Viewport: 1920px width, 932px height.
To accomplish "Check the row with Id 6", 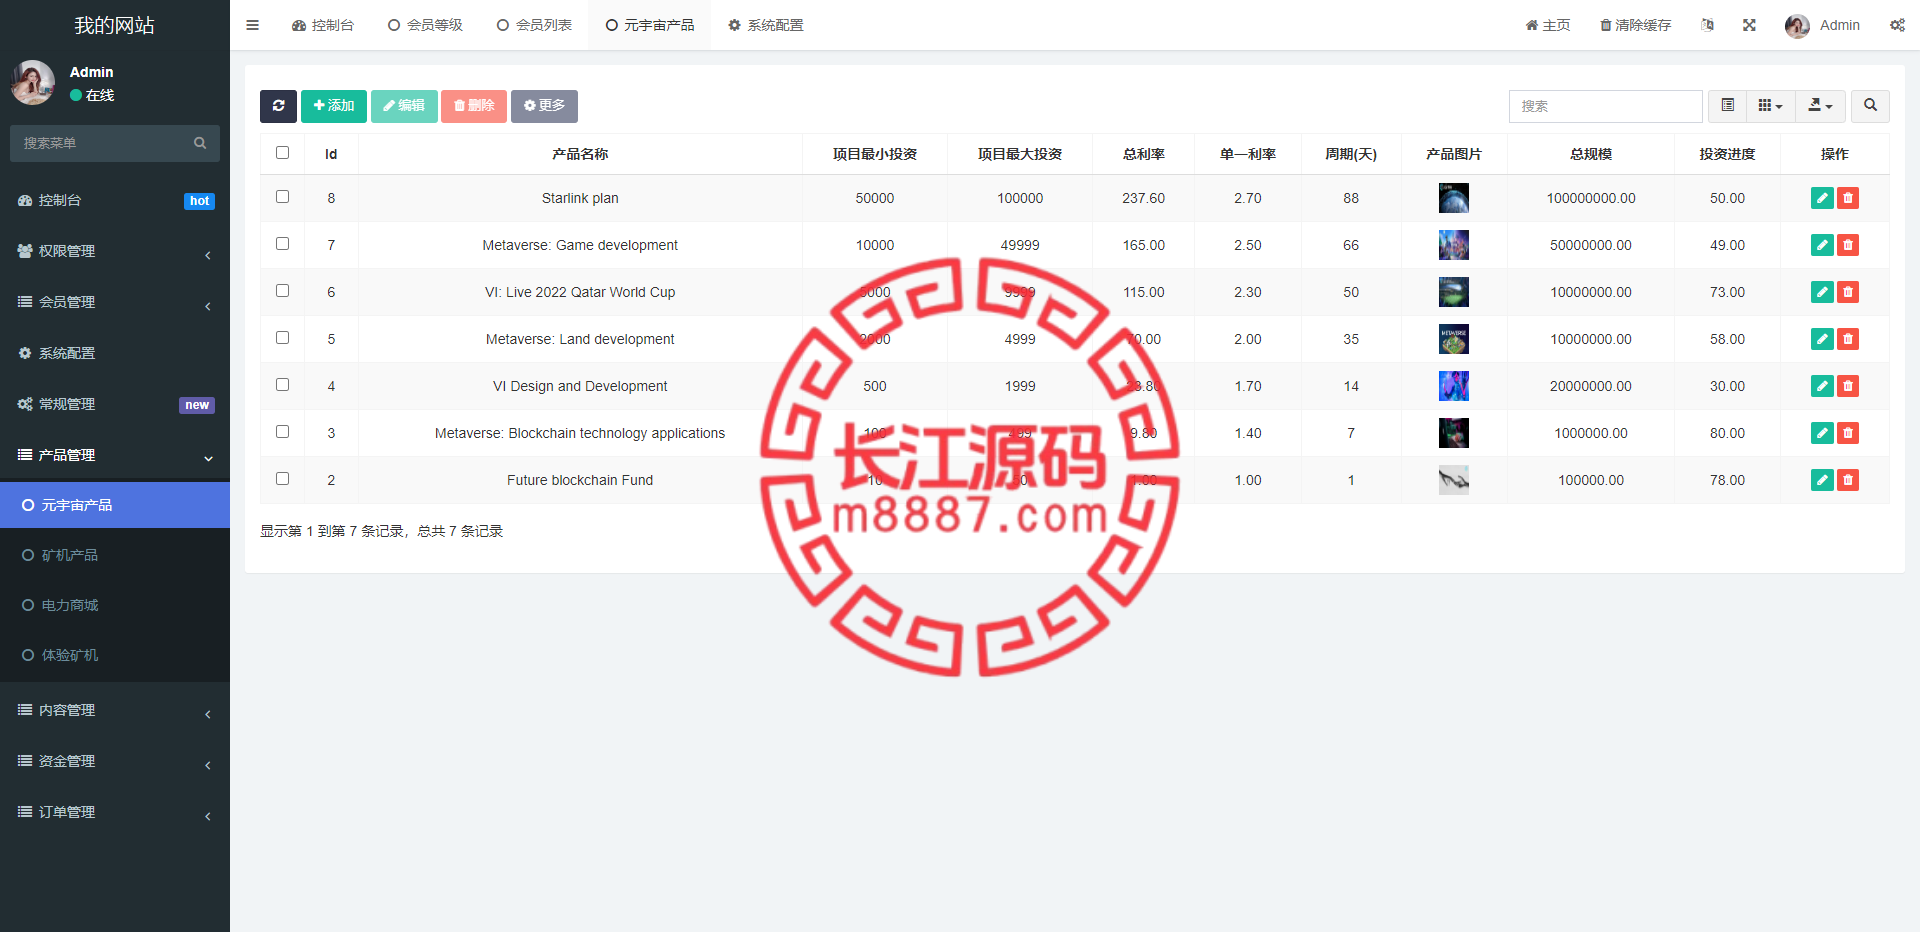I will coord(282,291).
